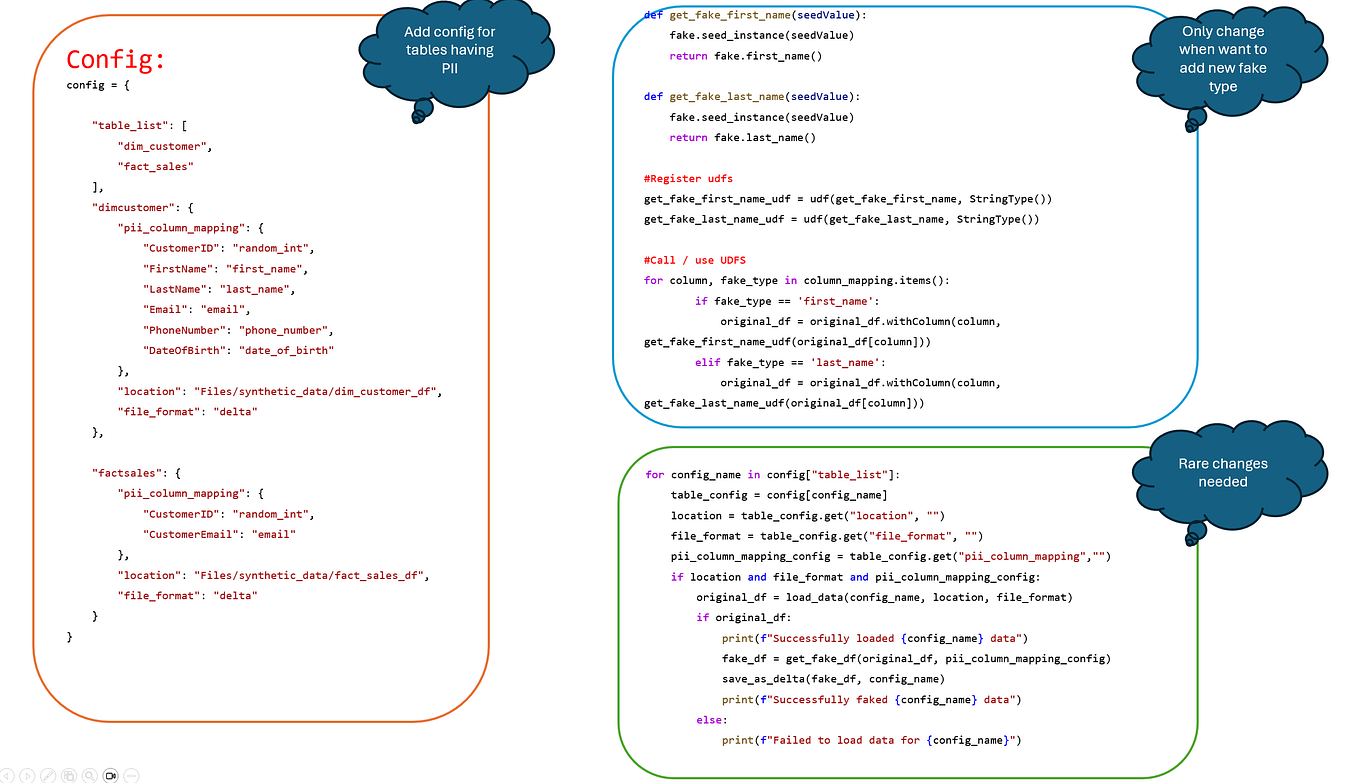Activate the magnifier zoom tool
1358x783 pixels.
tap(89, 775)
